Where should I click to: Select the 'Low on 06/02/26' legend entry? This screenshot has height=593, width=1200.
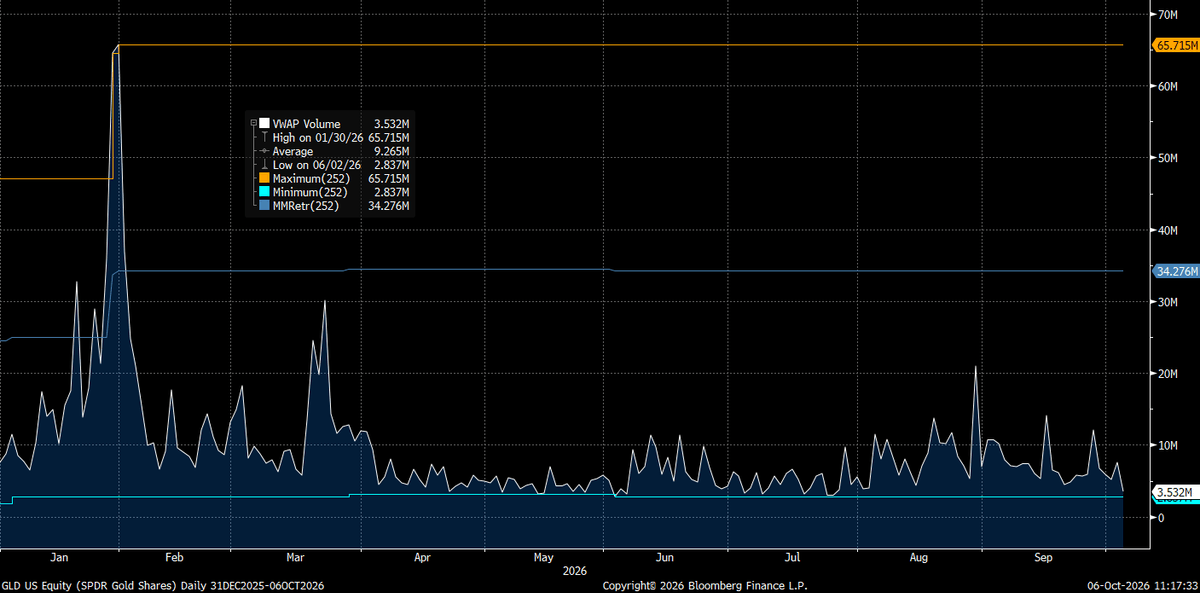point(317,164)
